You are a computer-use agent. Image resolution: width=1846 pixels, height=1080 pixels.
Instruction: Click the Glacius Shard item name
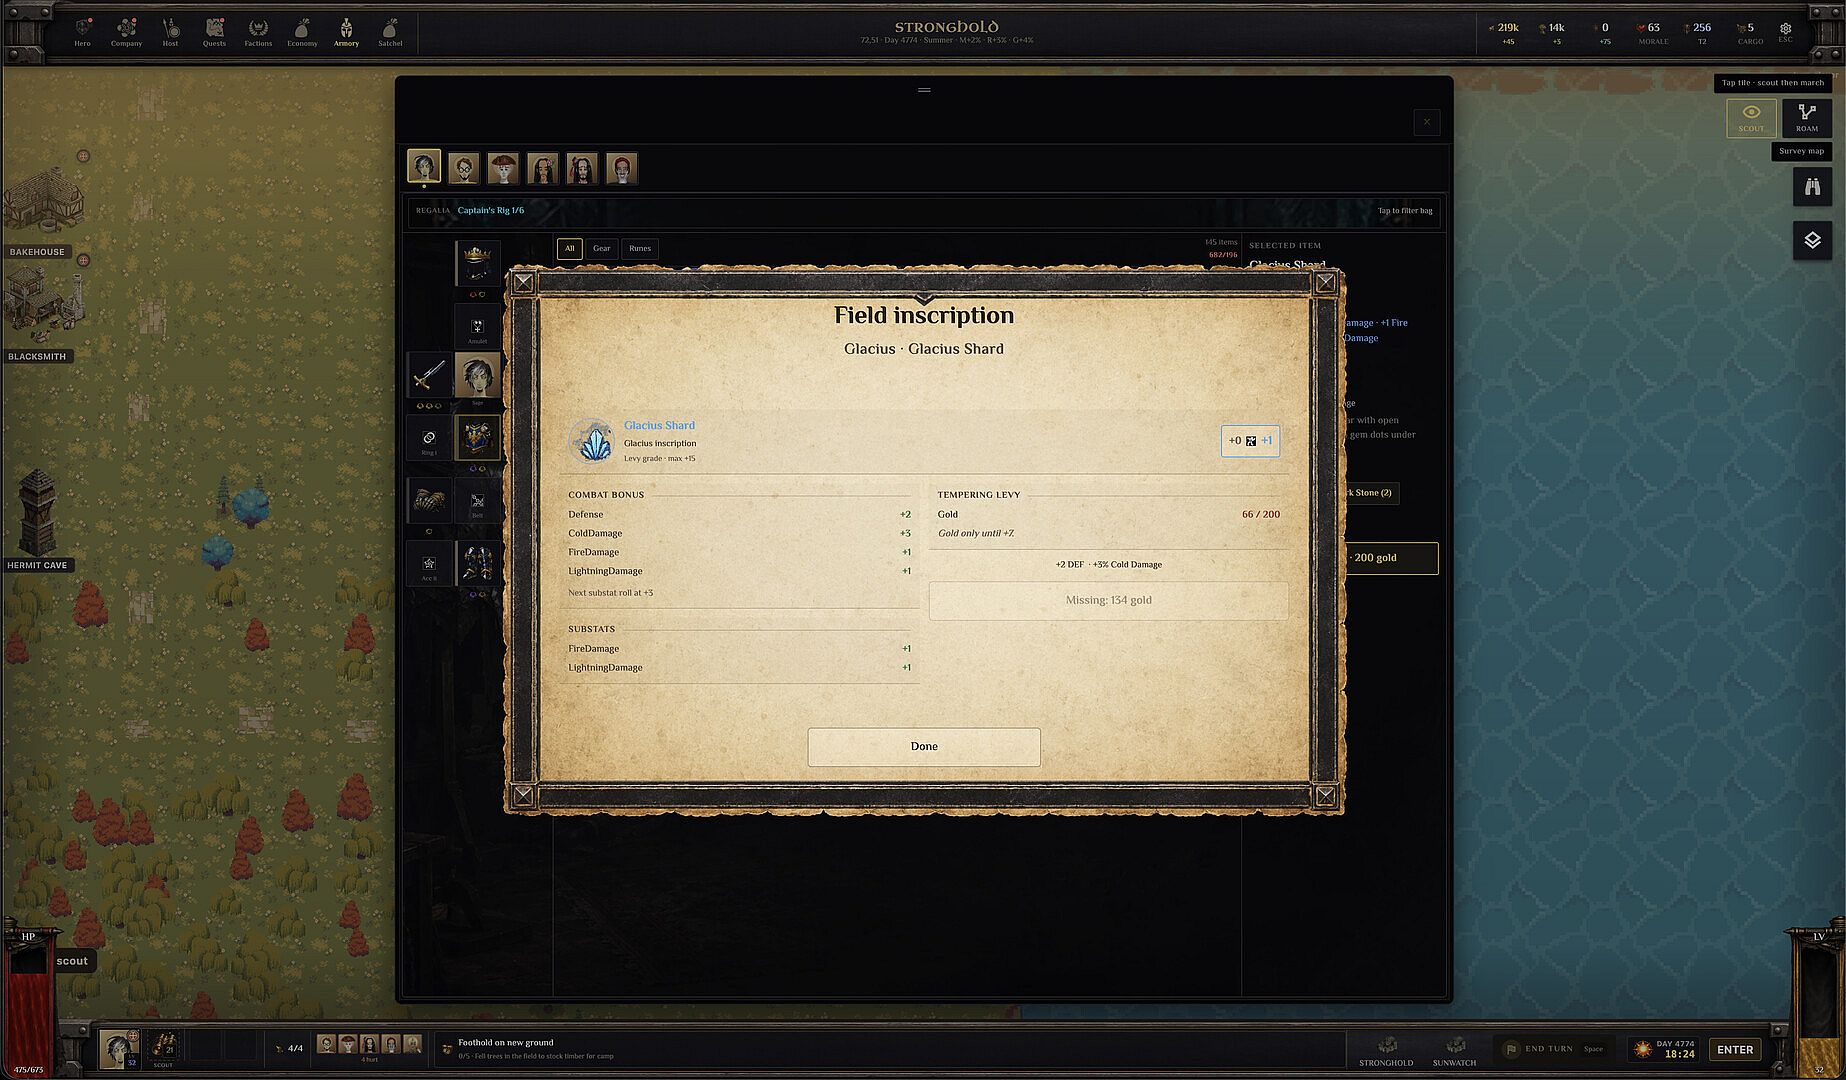click(659, 425)
